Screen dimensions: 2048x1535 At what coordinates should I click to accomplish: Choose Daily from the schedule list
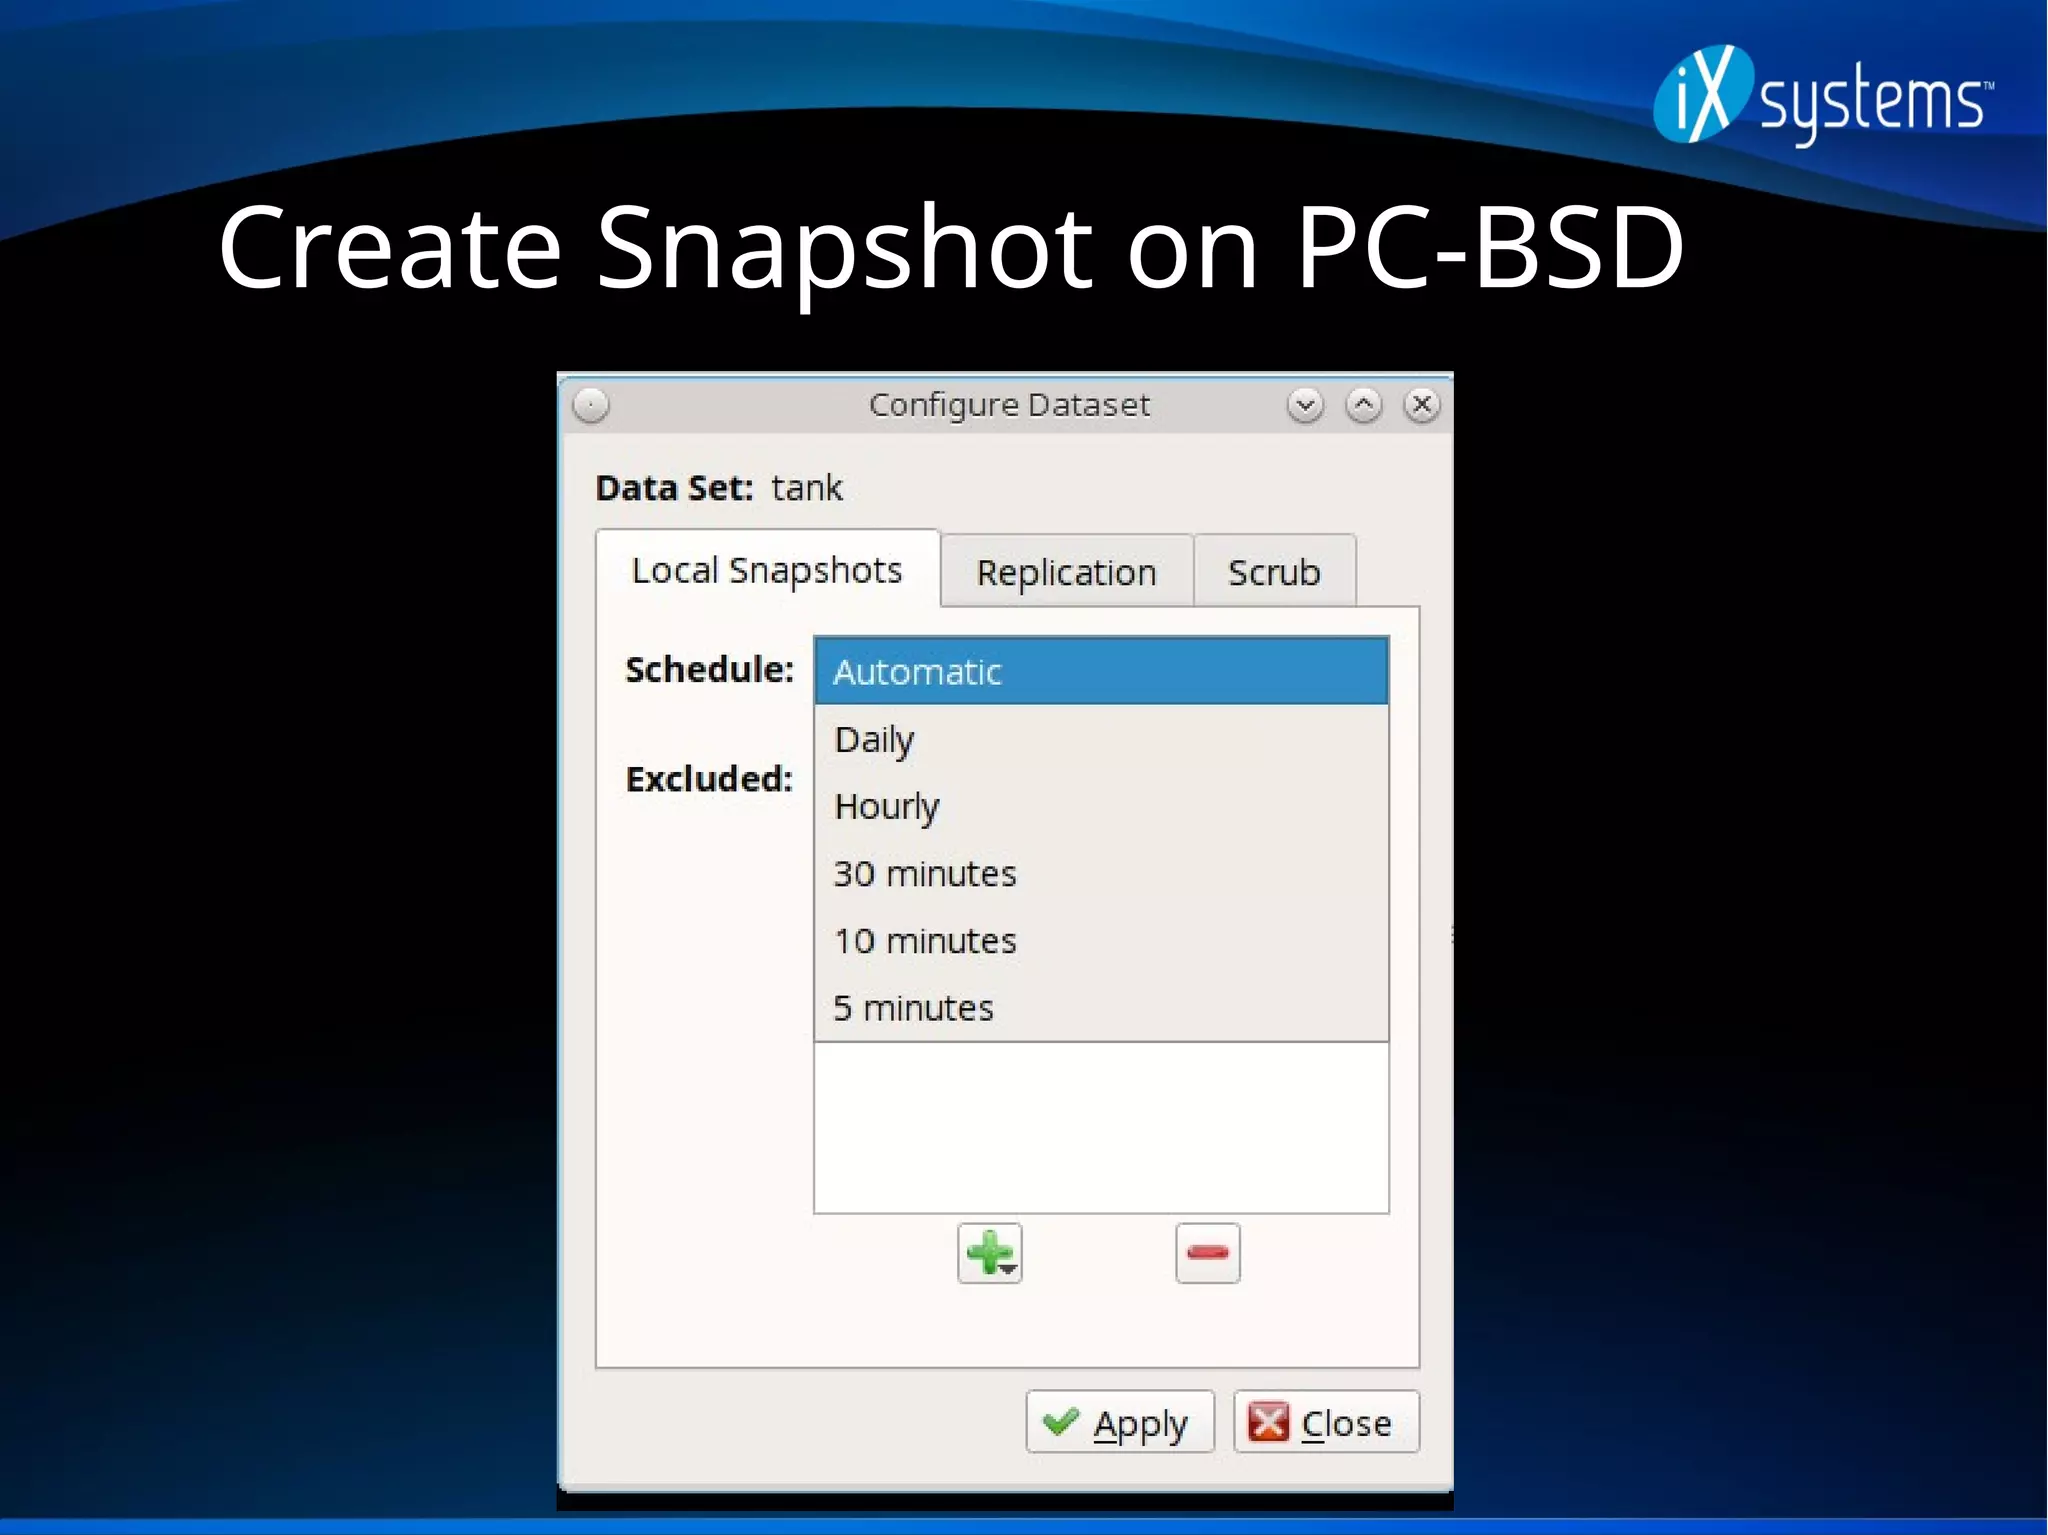click(1101, 739)
